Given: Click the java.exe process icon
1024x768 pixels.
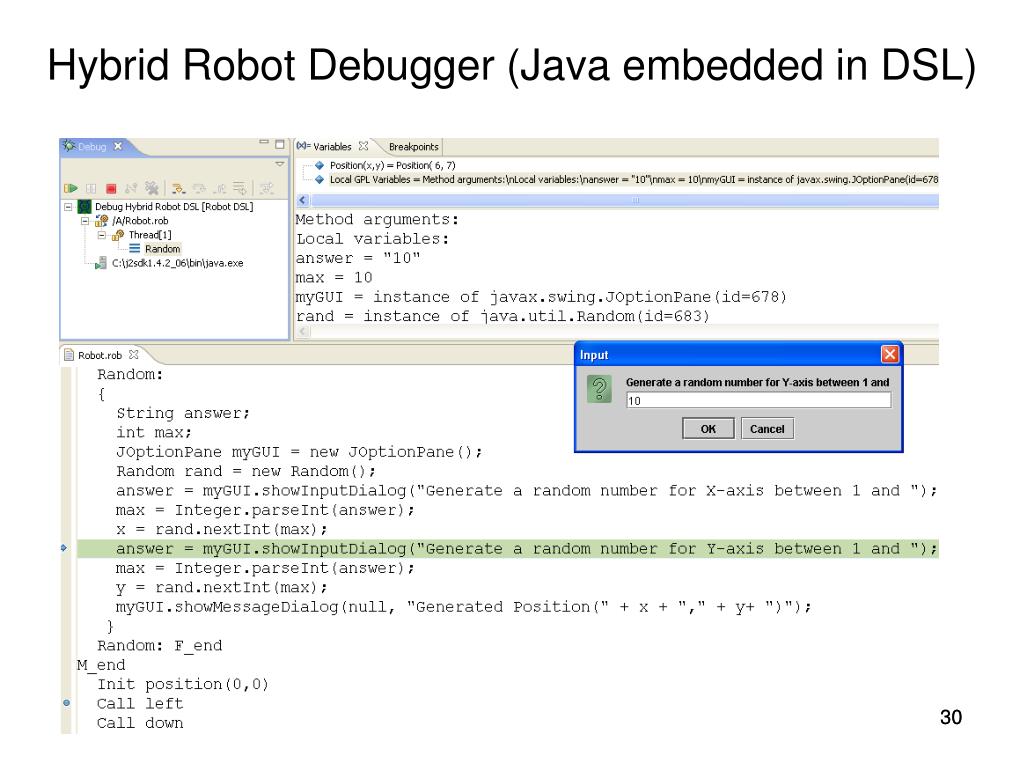Looking at the screenshot, I should 101,263.
